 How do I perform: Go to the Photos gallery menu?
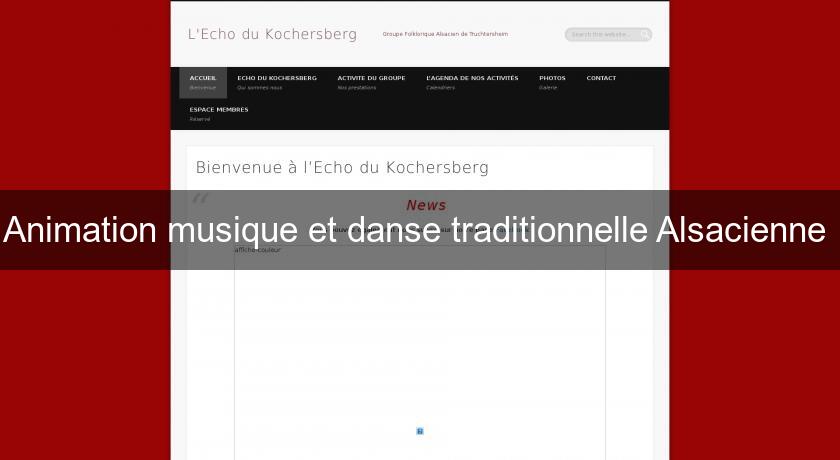(552, 82)
